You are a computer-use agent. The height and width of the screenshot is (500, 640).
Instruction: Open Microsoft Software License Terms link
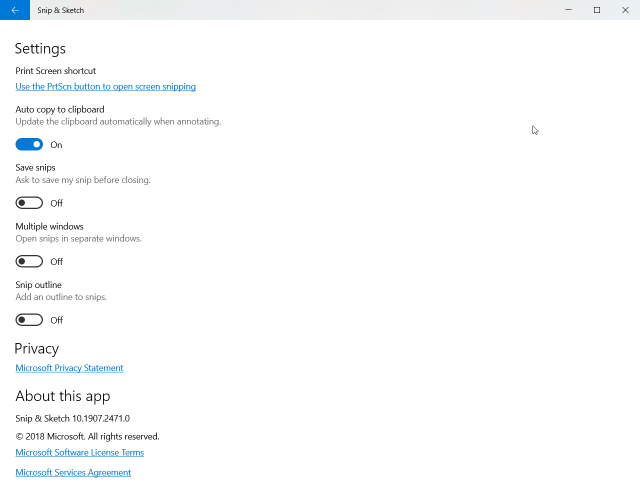pos(80,452)
